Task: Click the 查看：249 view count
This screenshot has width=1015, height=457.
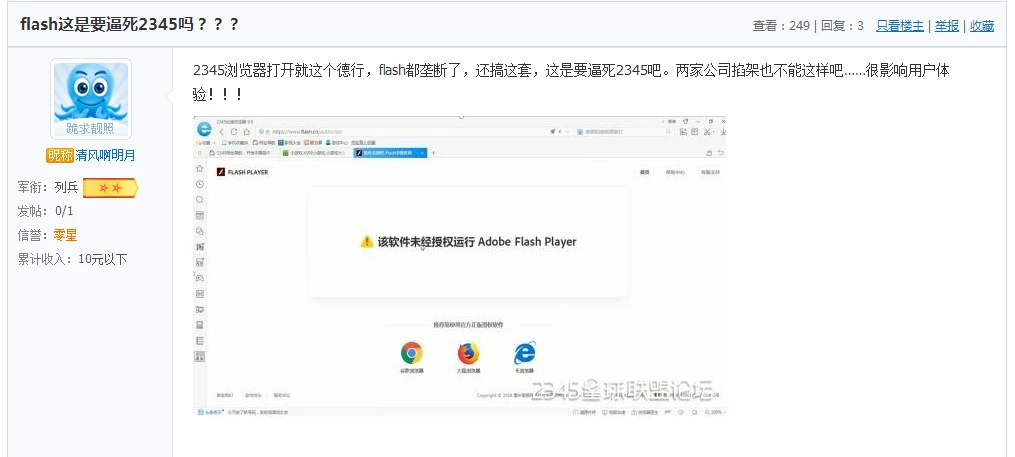Action: [781, 26]
